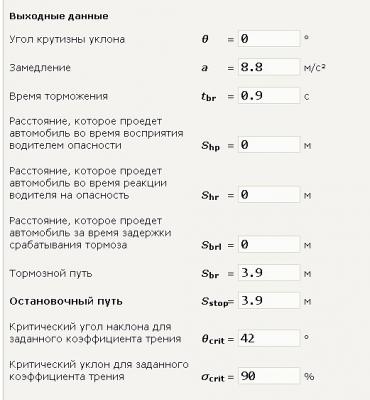Click the braking time tbr field
This screenshot has height=400, width=370.
coord(269,96)
